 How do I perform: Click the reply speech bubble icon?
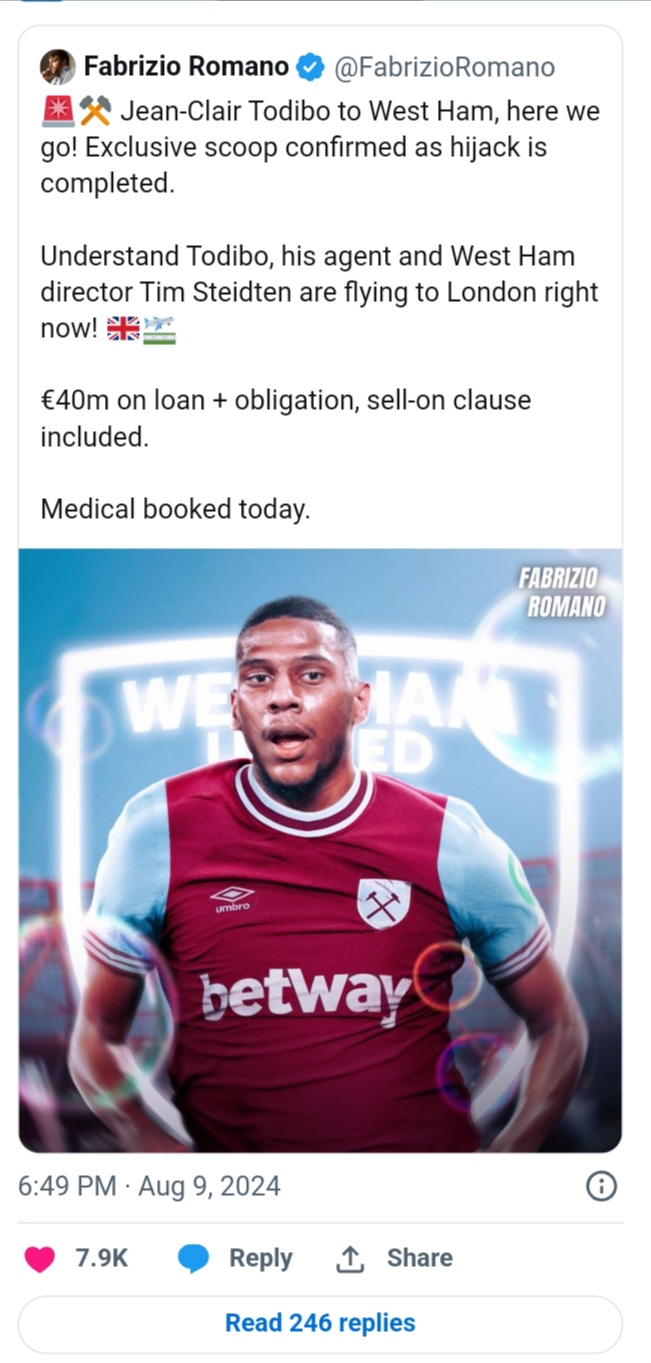tap(193, 1258)
